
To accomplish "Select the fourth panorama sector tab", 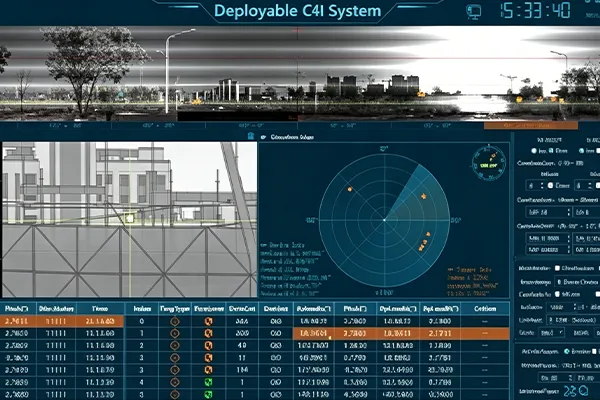I will tap(344, 126).
